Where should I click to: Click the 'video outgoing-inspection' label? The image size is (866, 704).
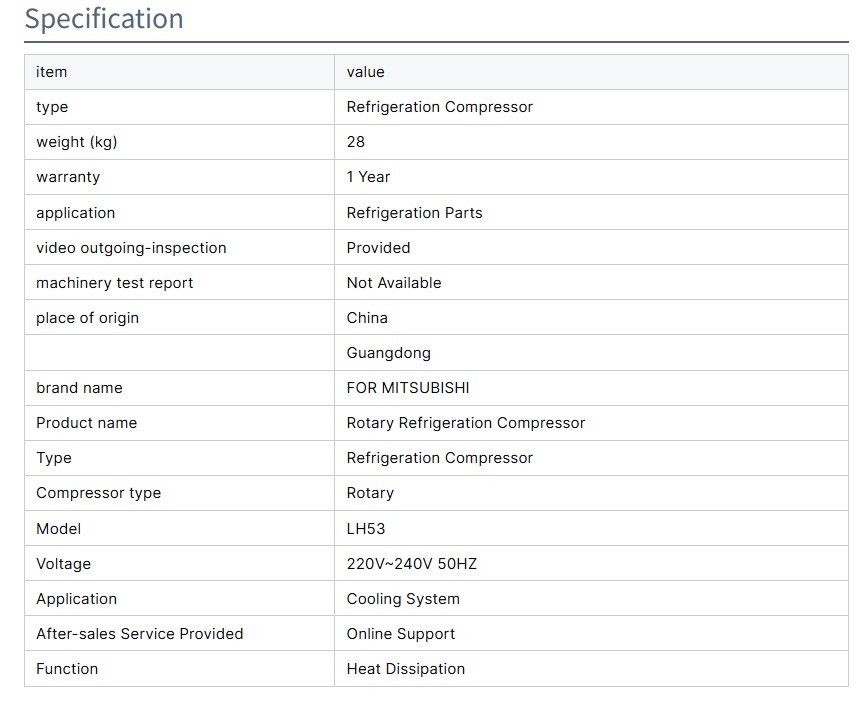click(x=131, y=248)
